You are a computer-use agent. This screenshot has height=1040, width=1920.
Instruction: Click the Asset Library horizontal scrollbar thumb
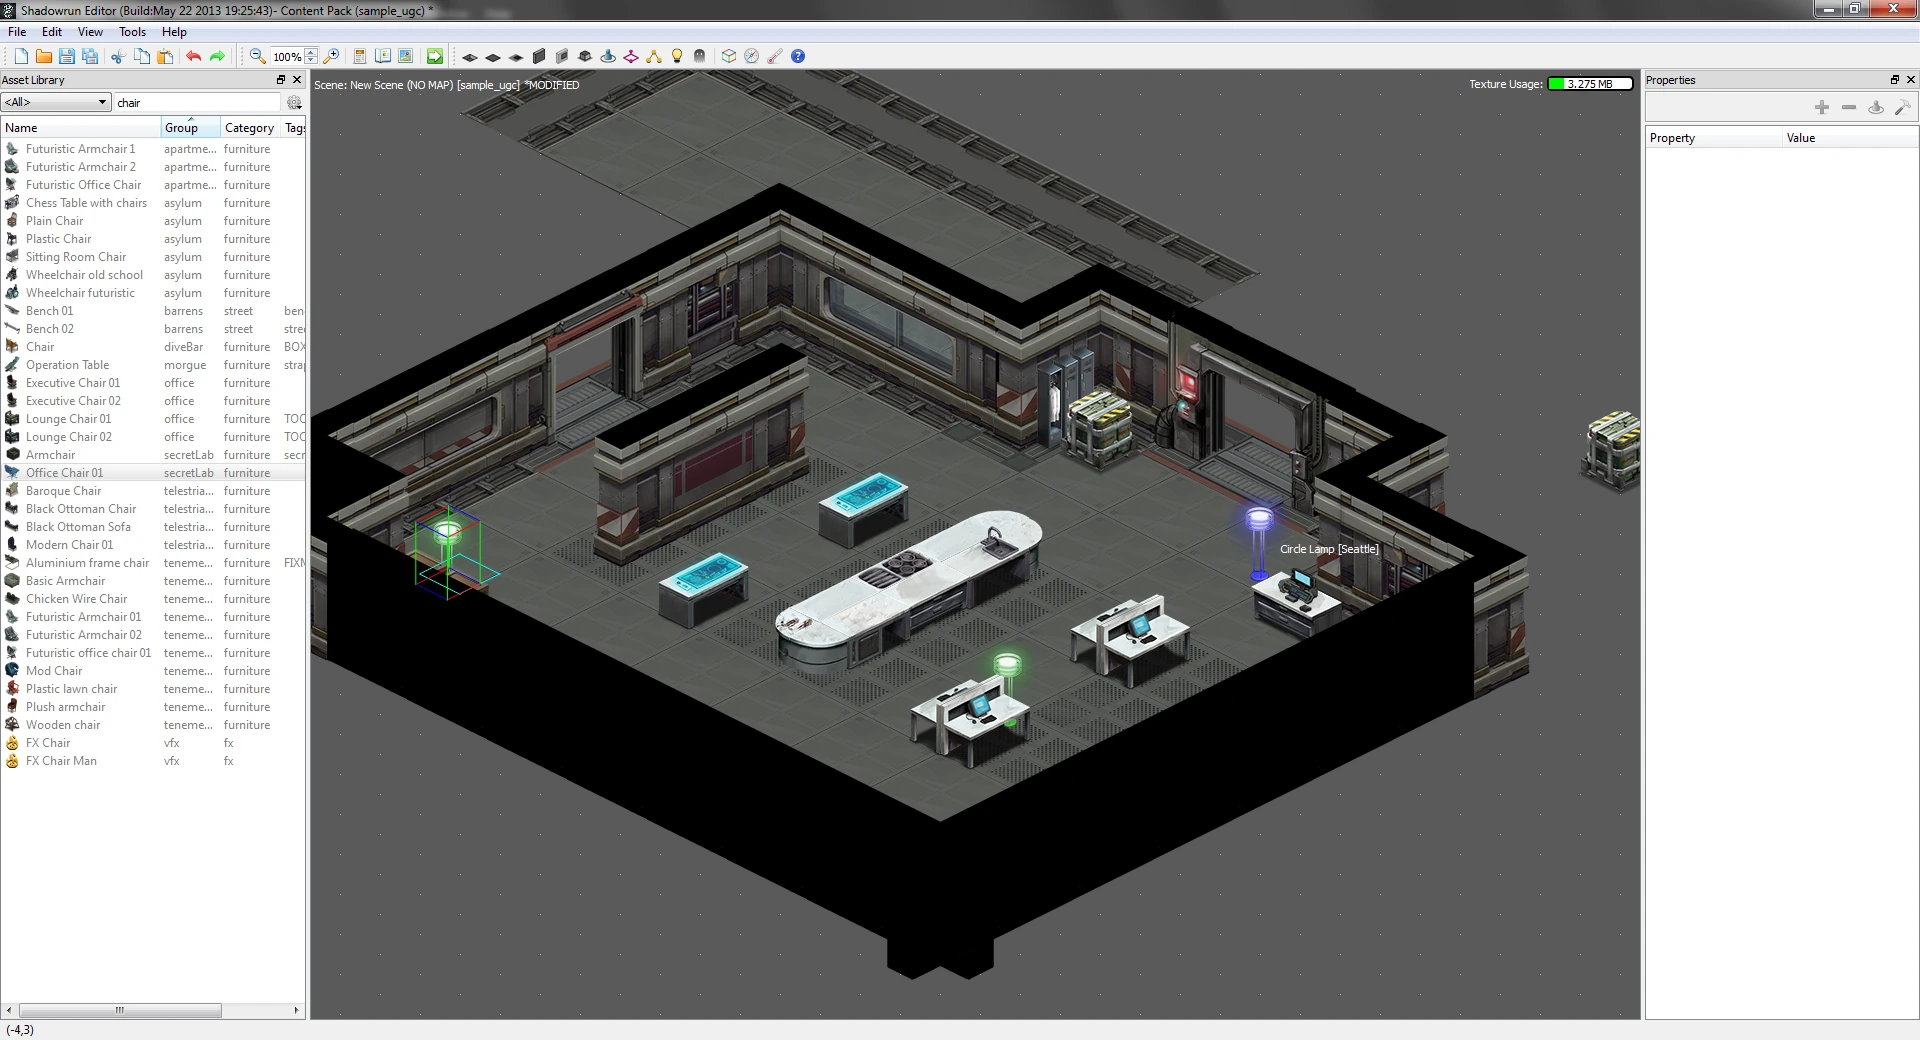120,1010
